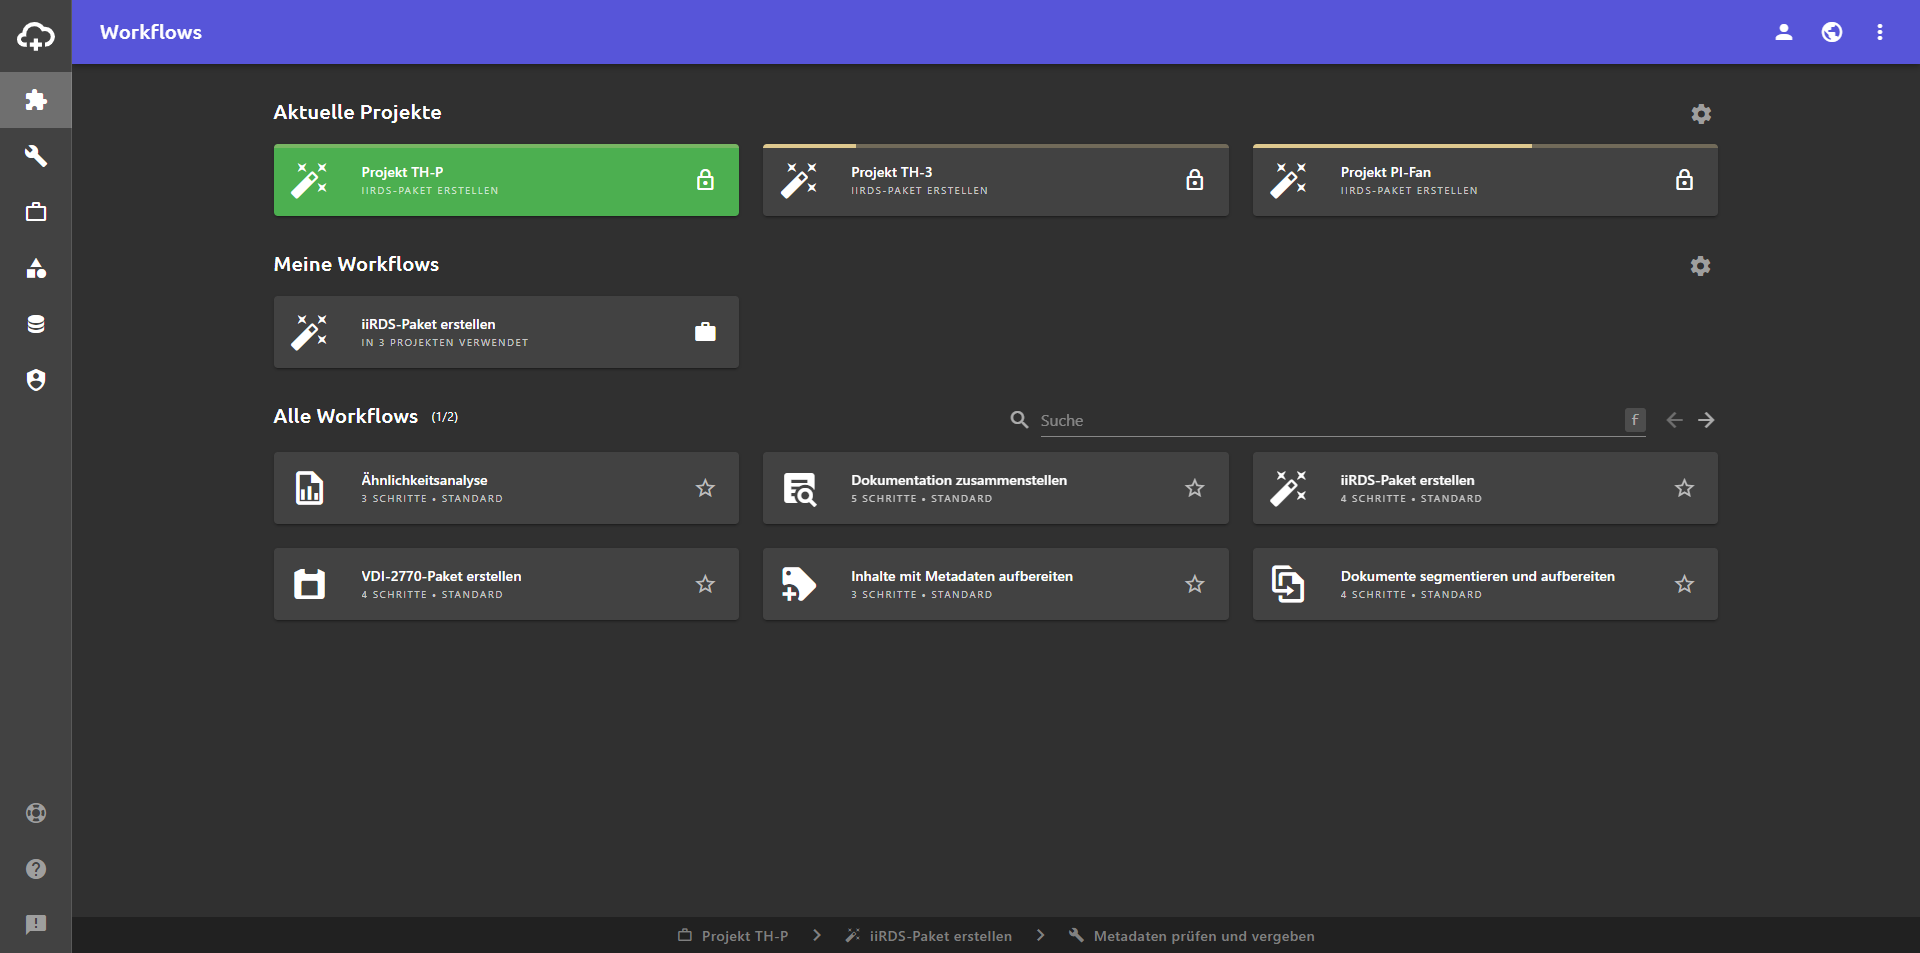Viewport: 1920px width, 953px height.
Task: Open the feedback icon in sidebar
Action: 36,925
